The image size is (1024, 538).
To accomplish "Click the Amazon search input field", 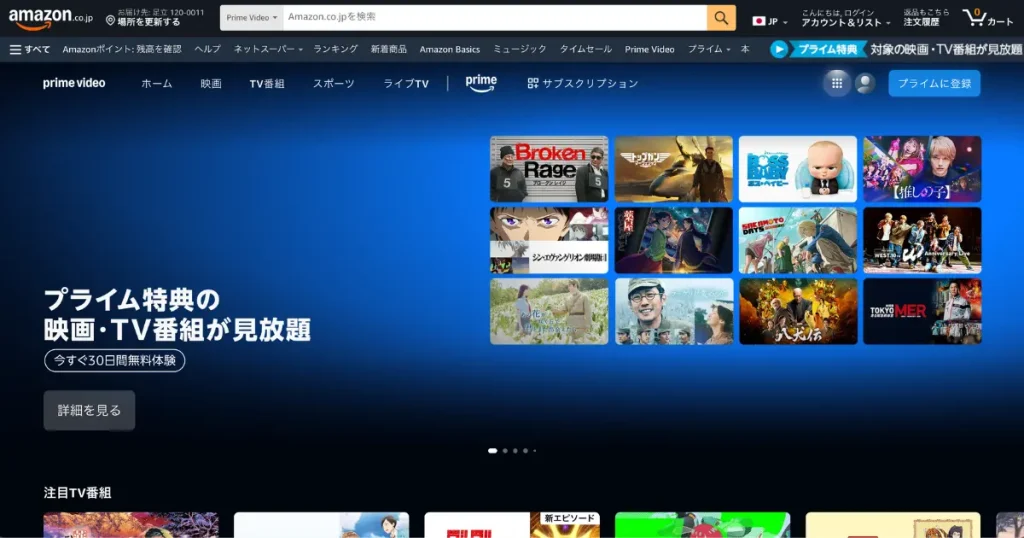I will [495, 18].
